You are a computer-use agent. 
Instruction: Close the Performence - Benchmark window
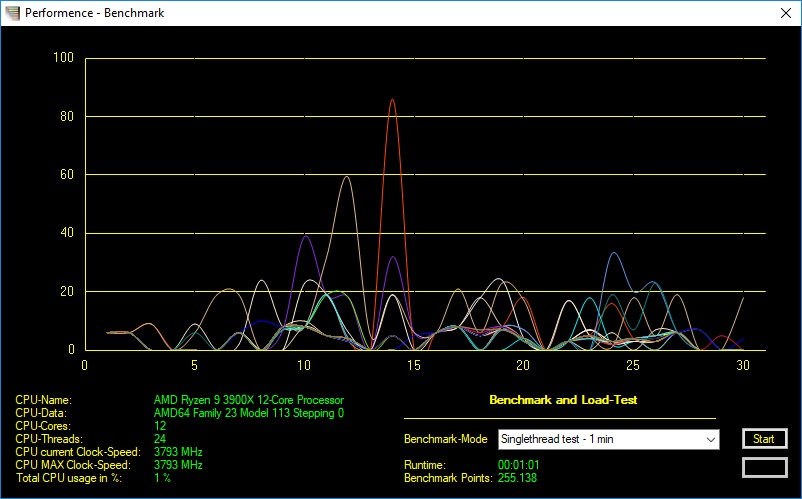pyautogui.click(x=786, y=13)
